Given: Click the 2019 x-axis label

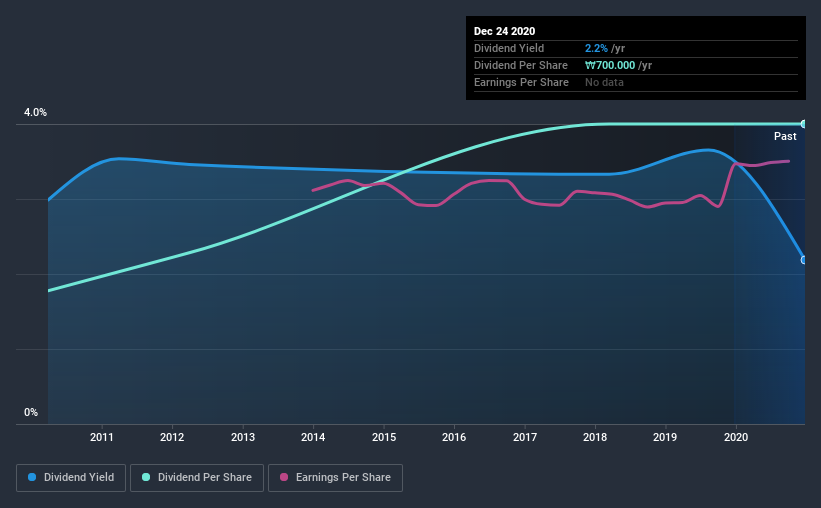Looking at the screenshot, I should pos(665,437).
